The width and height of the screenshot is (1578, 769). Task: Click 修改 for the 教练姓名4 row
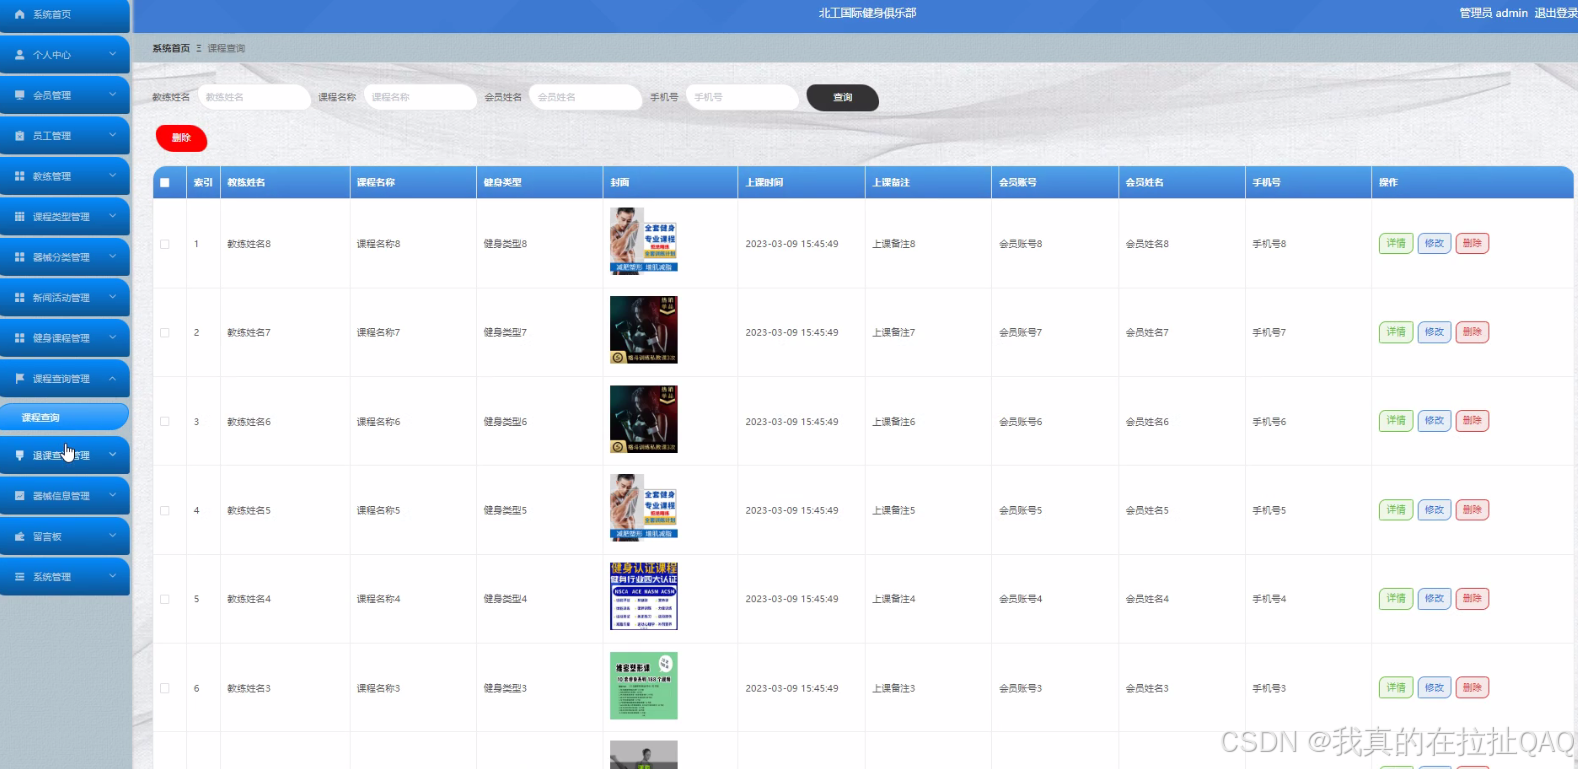pyautogui.click(x=1434, y=599)
